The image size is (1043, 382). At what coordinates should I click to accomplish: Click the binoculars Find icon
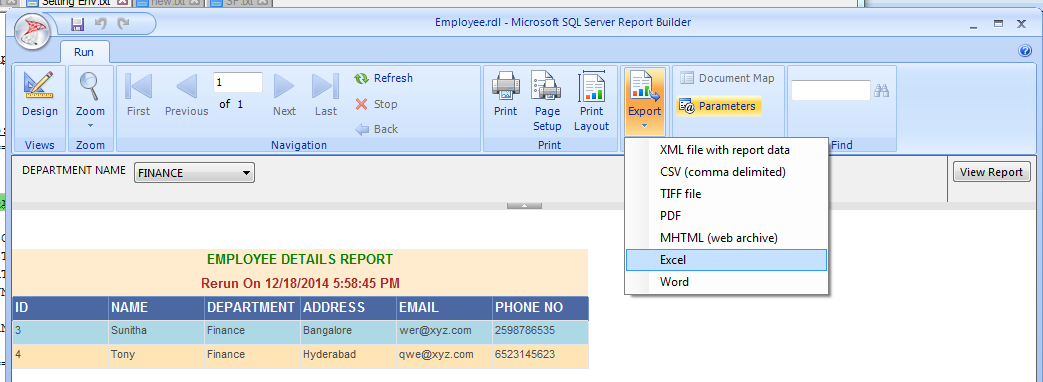coord(881,91)
